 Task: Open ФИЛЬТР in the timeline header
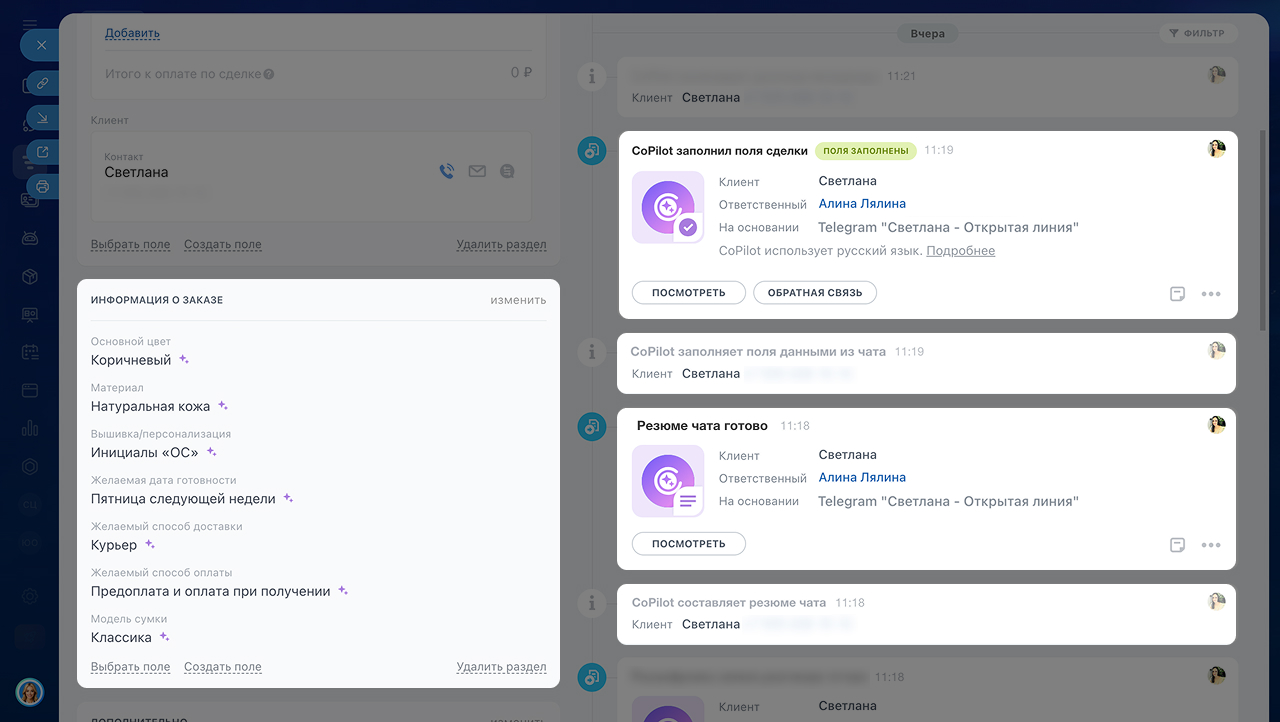click(1198, 33)
